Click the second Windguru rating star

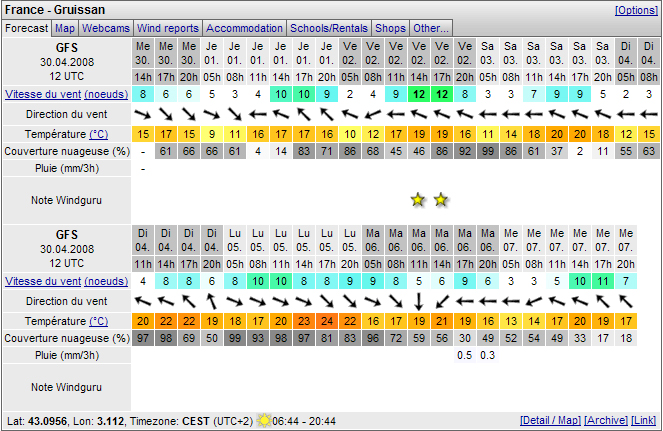(x=441, y=199)
